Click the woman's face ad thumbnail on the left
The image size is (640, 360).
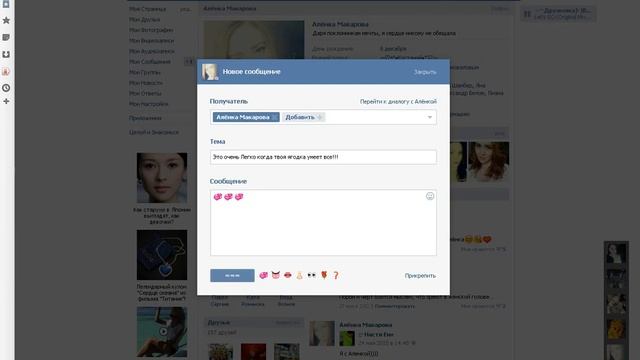pyautogui.click(x=162, y=178)
